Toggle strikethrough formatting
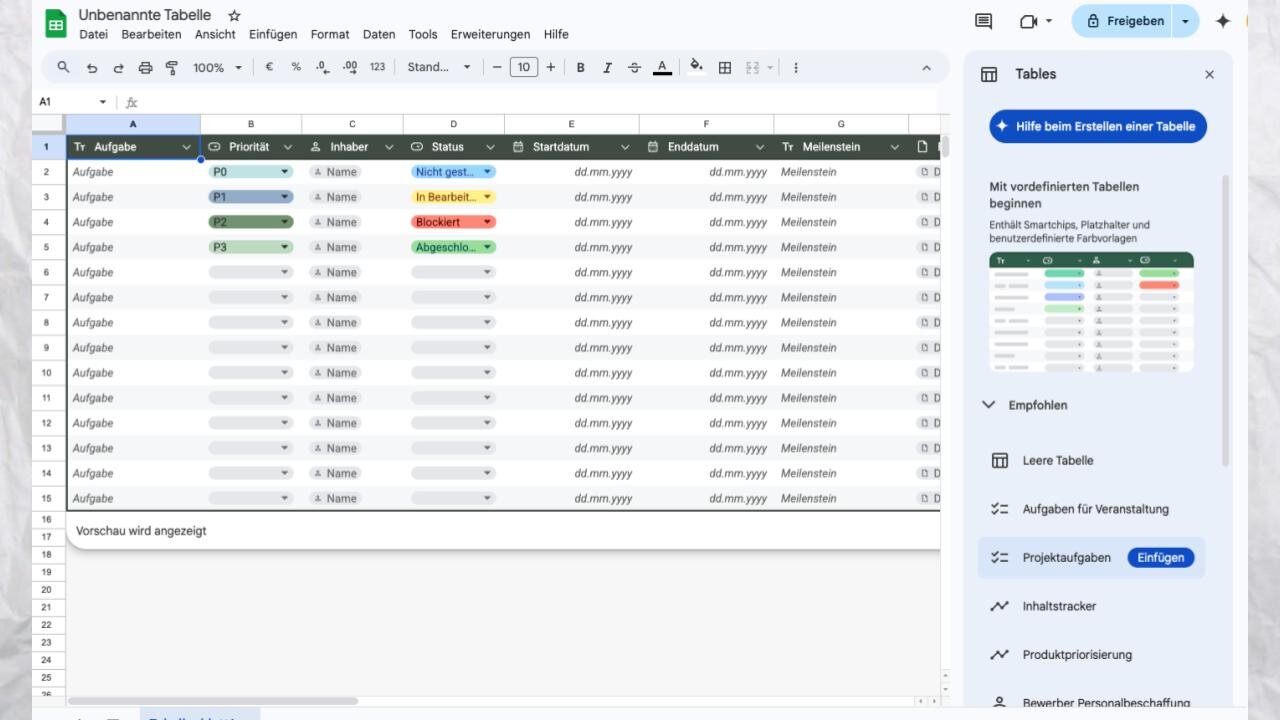The image size is (1280, 720). 634,68
